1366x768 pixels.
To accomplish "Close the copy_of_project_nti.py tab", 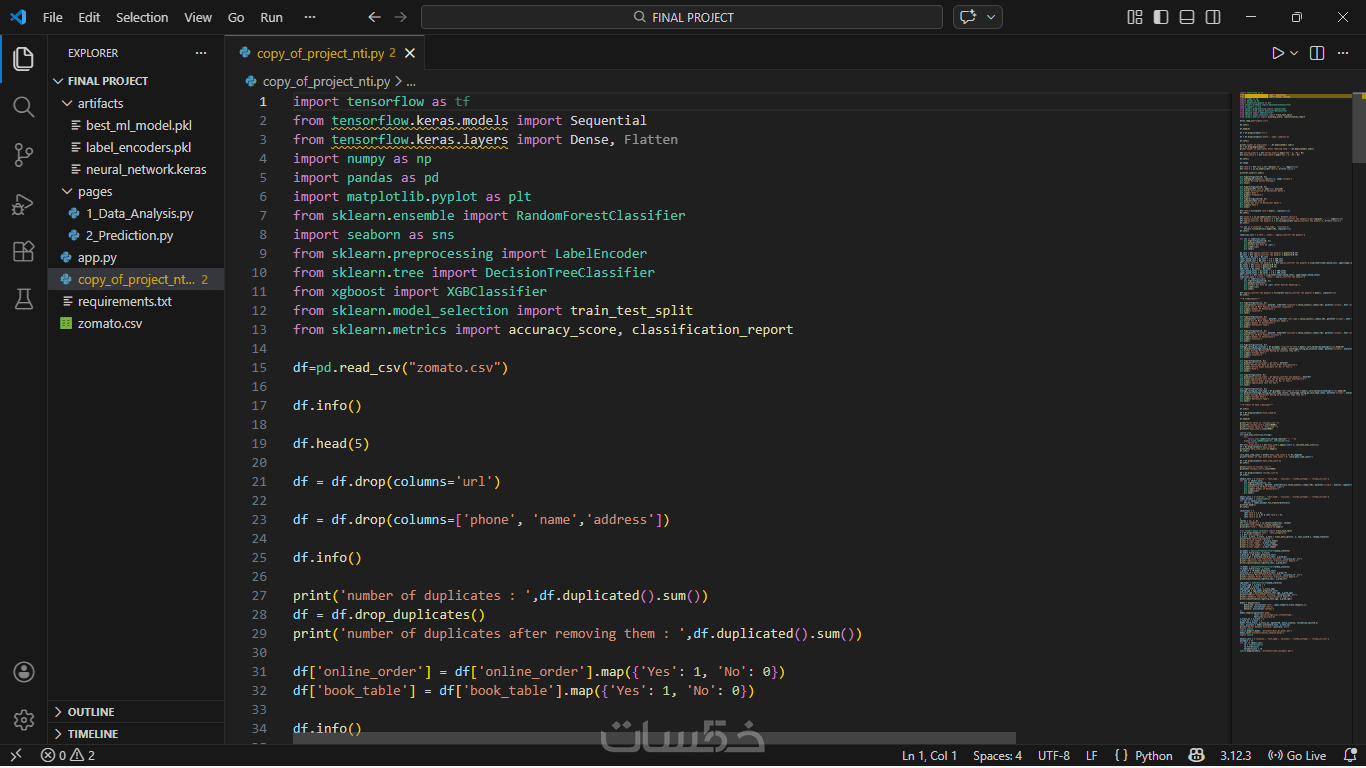I will coord(408,53).
